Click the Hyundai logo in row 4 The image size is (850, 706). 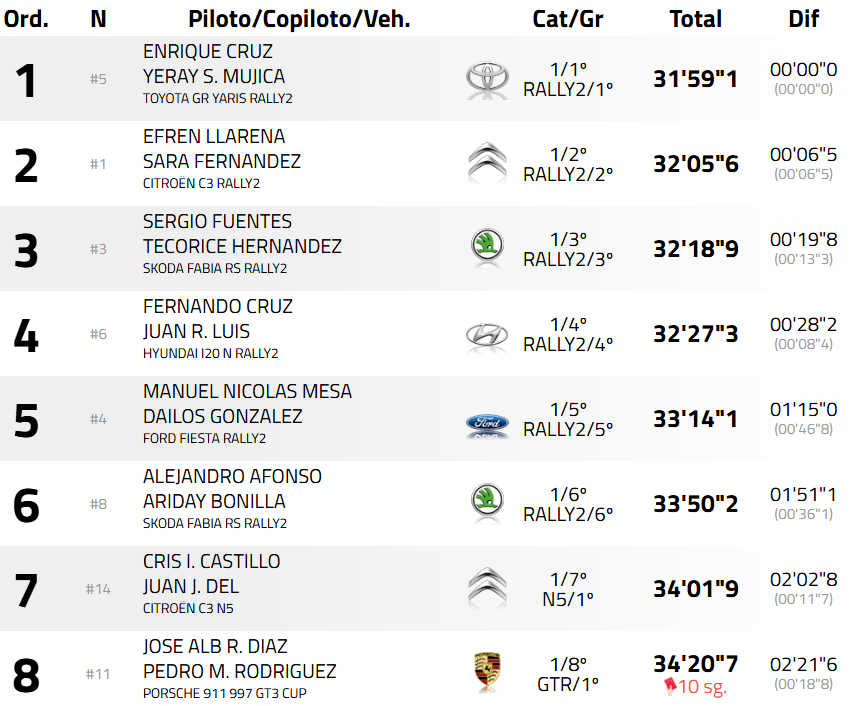[487, 334]
